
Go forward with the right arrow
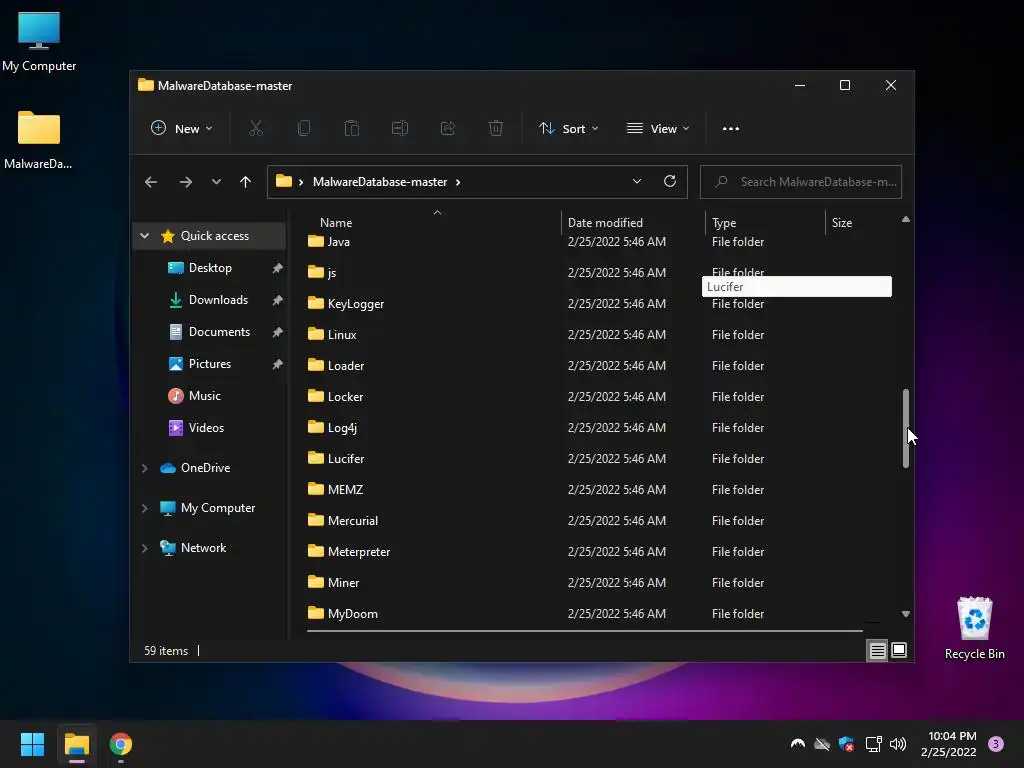click(x=186, y=182)
